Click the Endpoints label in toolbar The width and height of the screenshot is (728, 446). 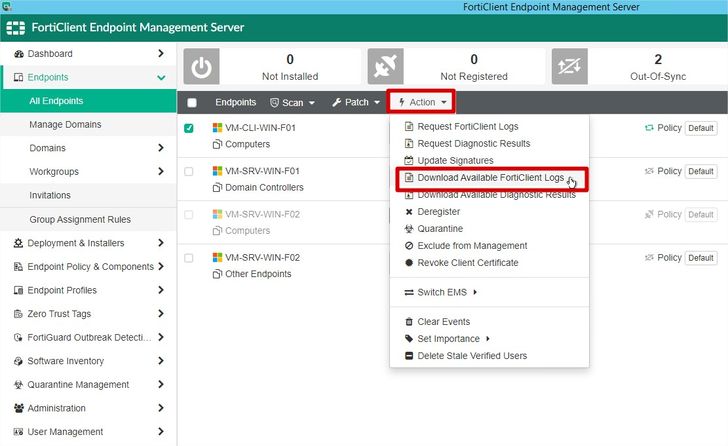235,102
